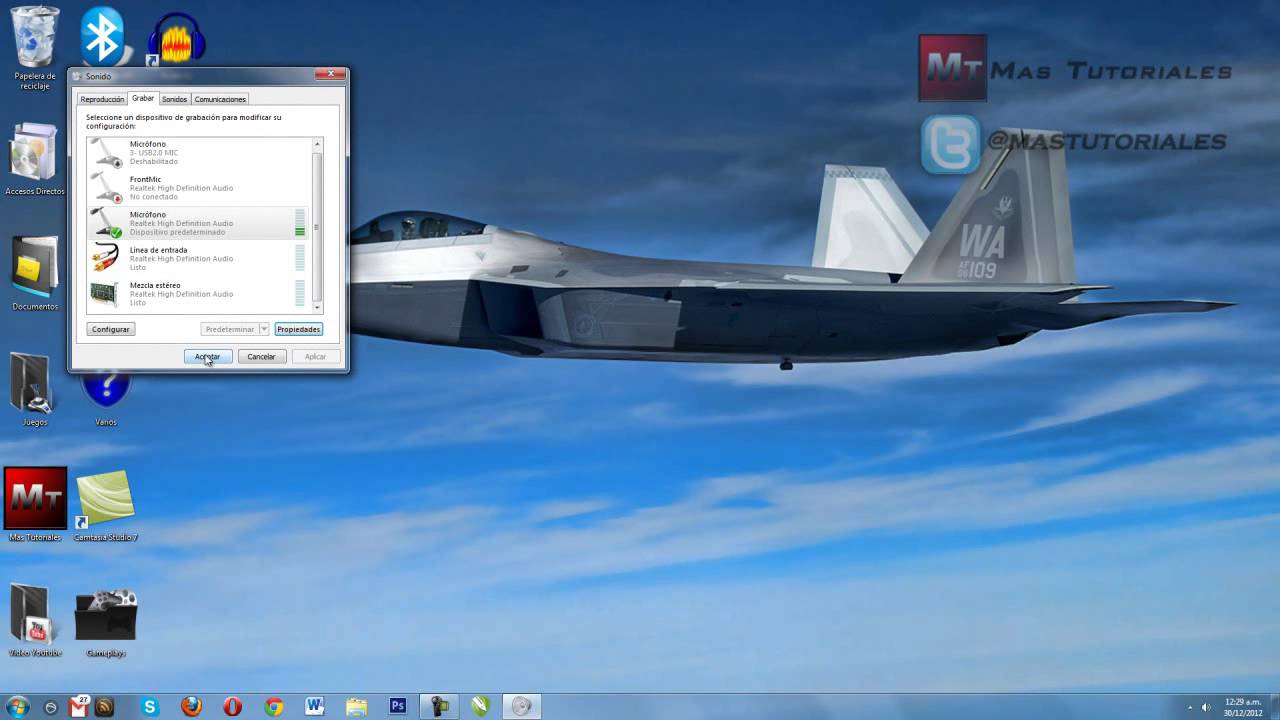This screenshot has width=1280, height=720.
Task: Close the Sonido window
Action: tap(330, 75)
